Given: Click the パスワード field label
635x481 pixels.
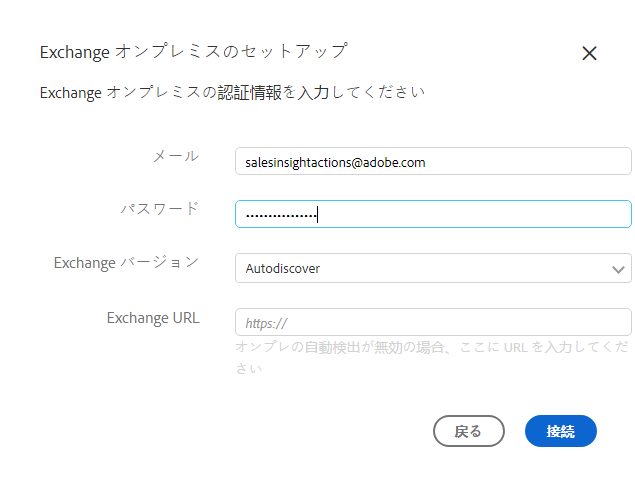Looking at the screenshot, I should tap(159, 209).
